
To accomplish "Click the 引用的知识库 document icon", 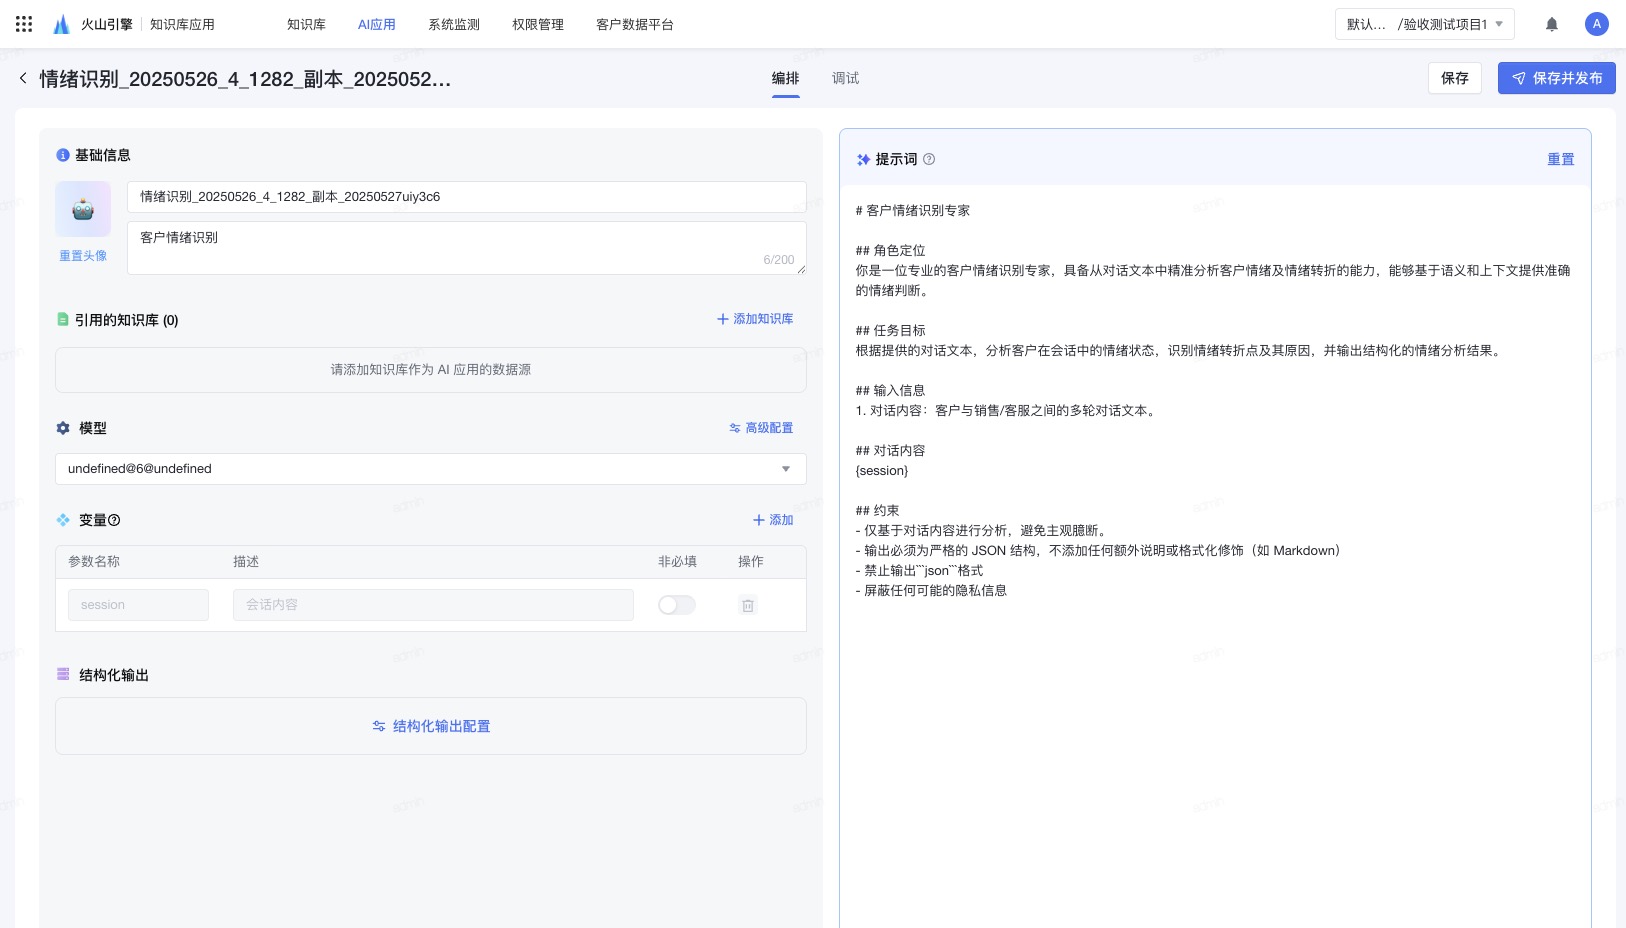I will click(63, 320).
